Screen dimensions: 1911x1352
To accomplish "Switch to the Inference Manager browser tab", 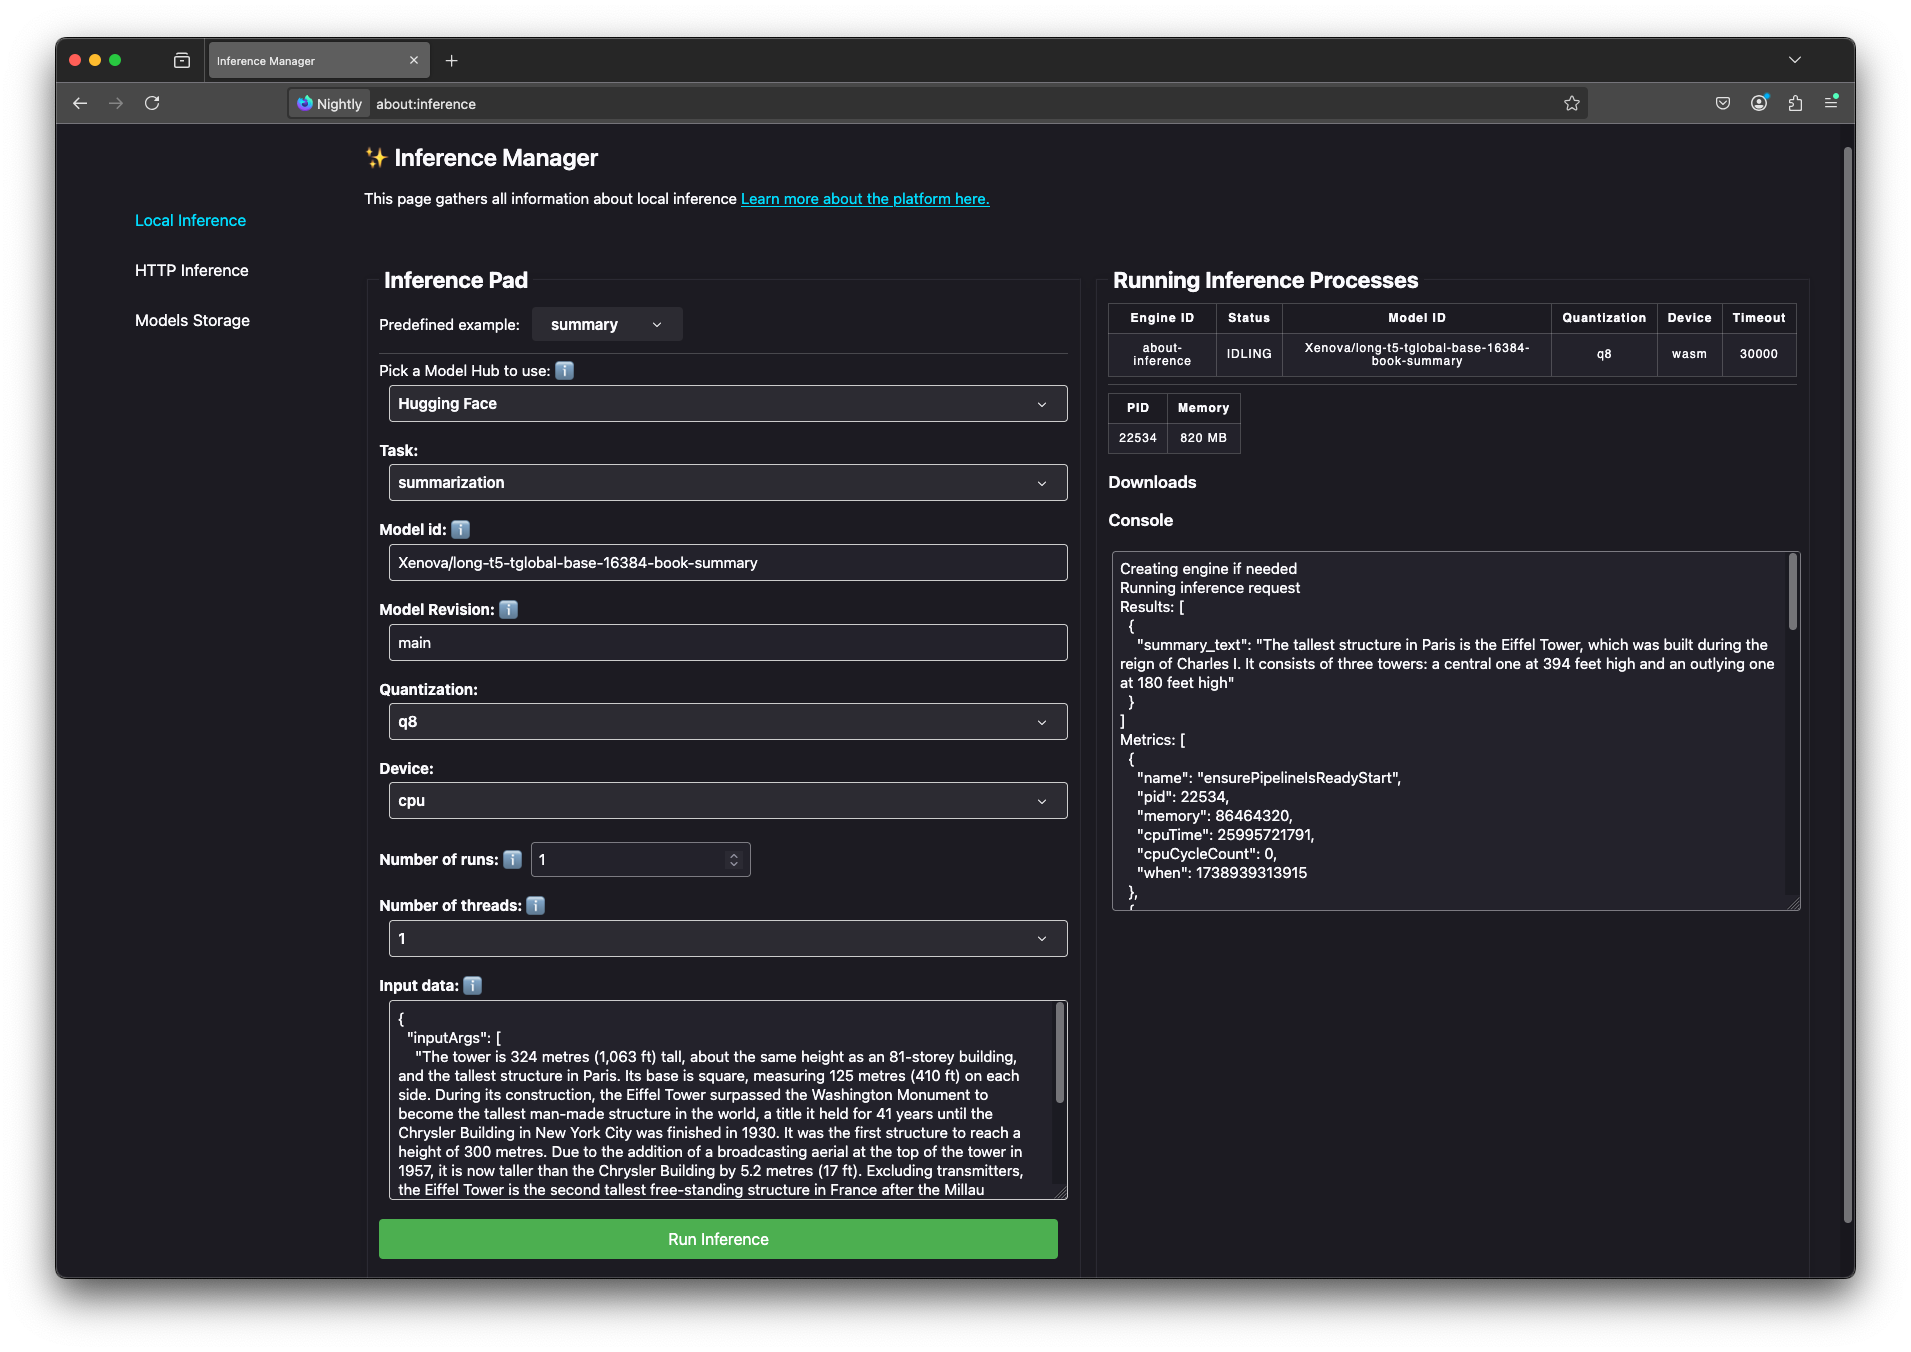I will (318, 60).
